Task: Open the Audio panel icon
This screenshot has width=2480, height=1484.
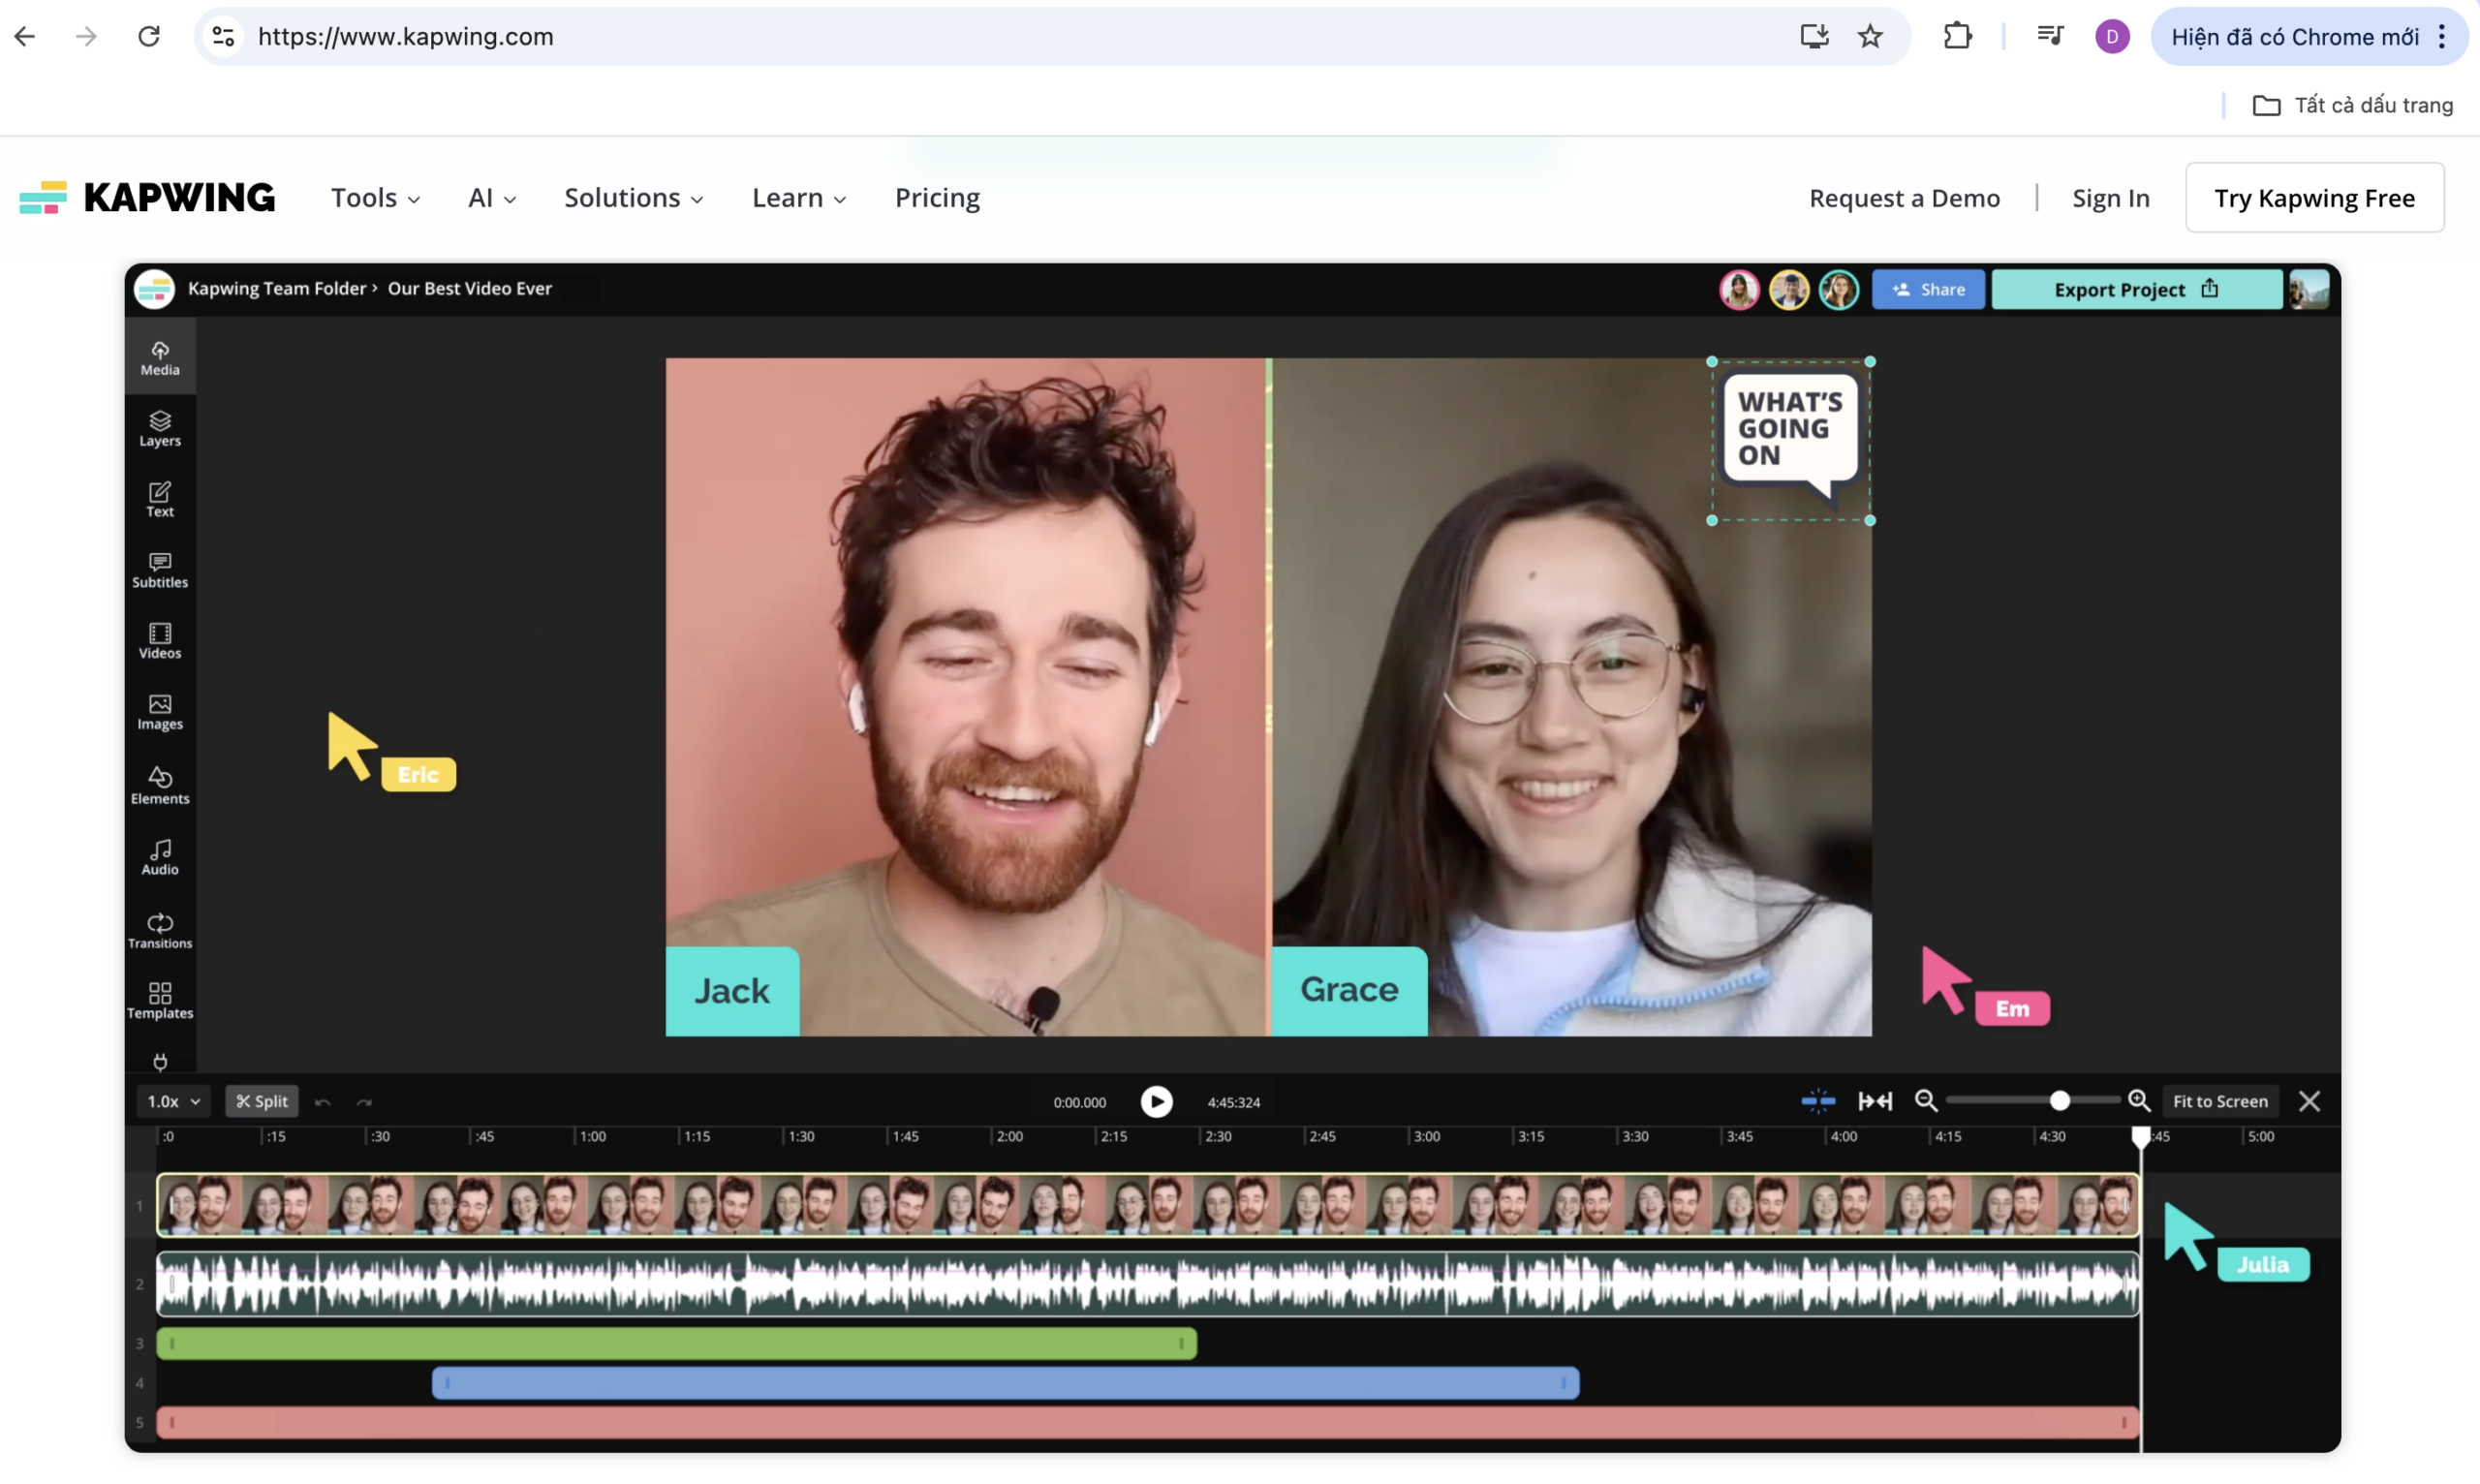Action: (x=160, y=857)
